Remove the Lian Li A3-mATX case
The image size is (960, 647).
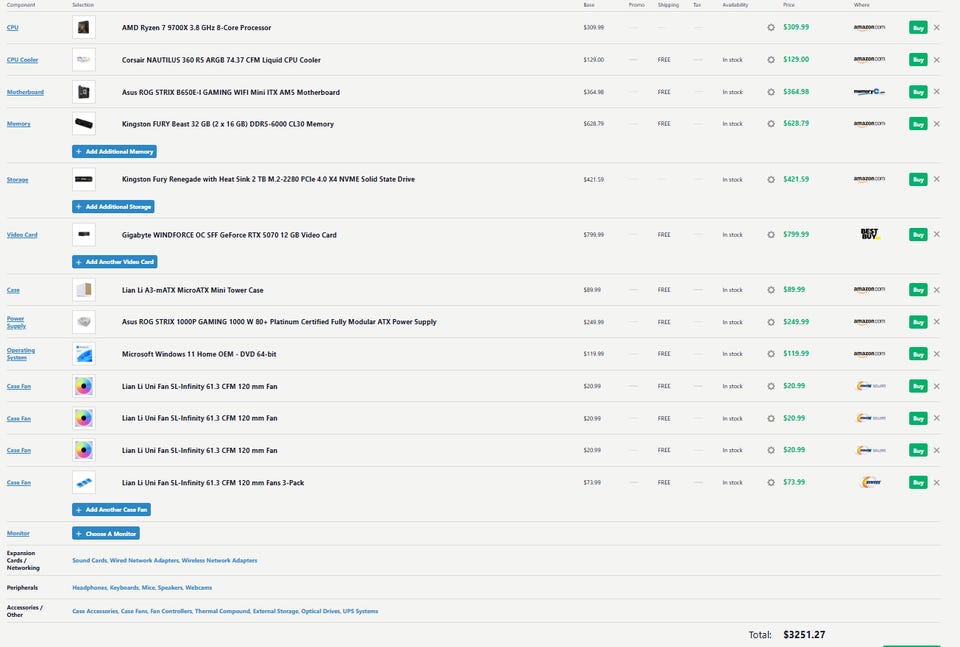(x=937, y=290)
